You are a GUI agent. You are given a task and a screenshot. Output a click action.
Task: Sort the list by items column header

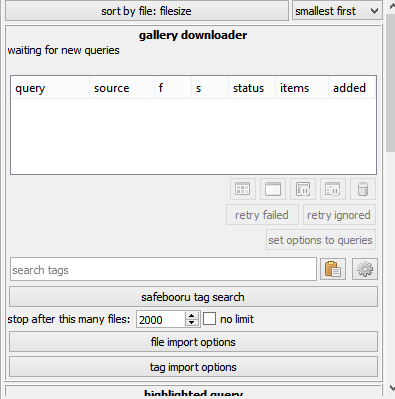[x=302, y=88]
